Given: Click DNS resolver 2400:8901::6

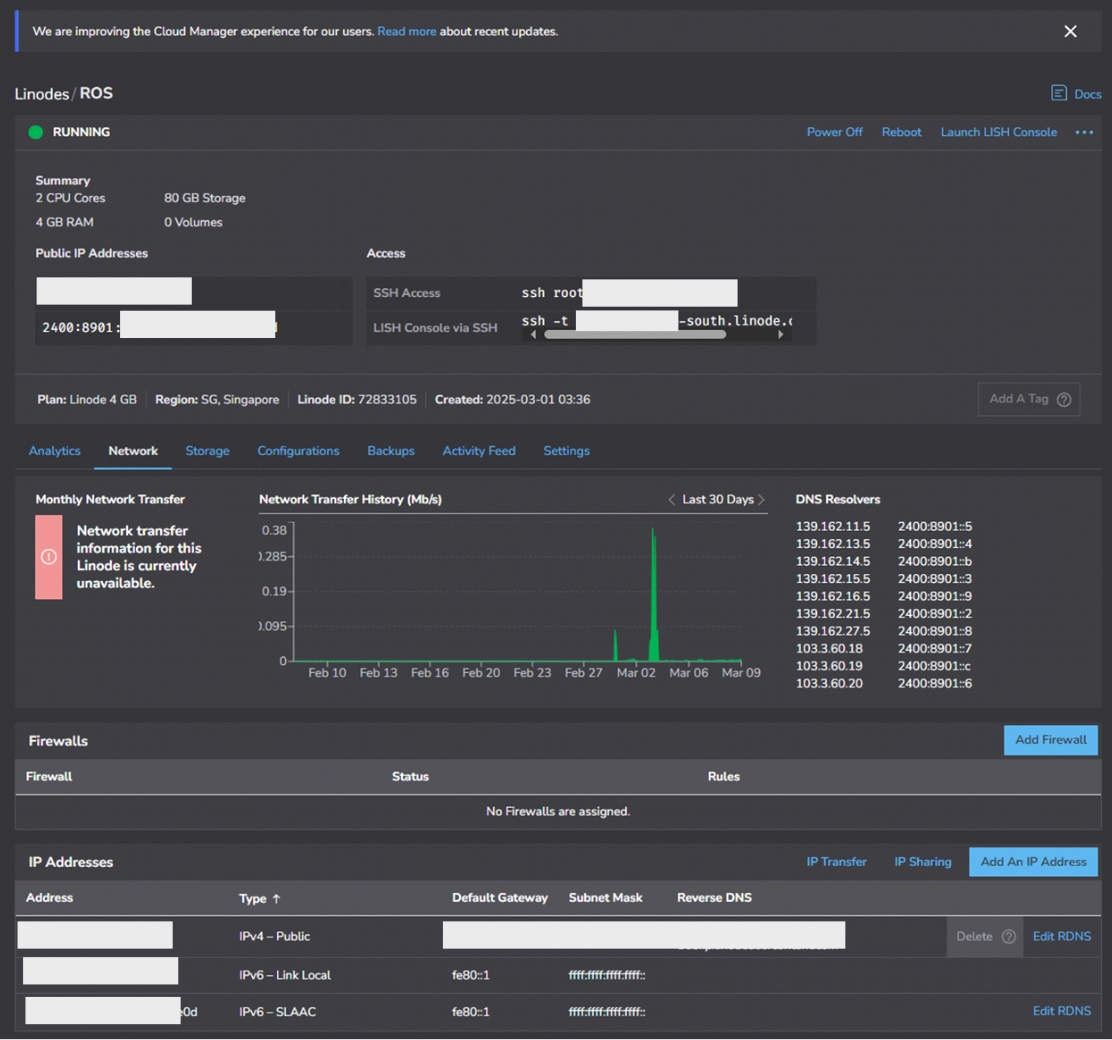Looking at the screenshot, I should click(x=935, y=683).
